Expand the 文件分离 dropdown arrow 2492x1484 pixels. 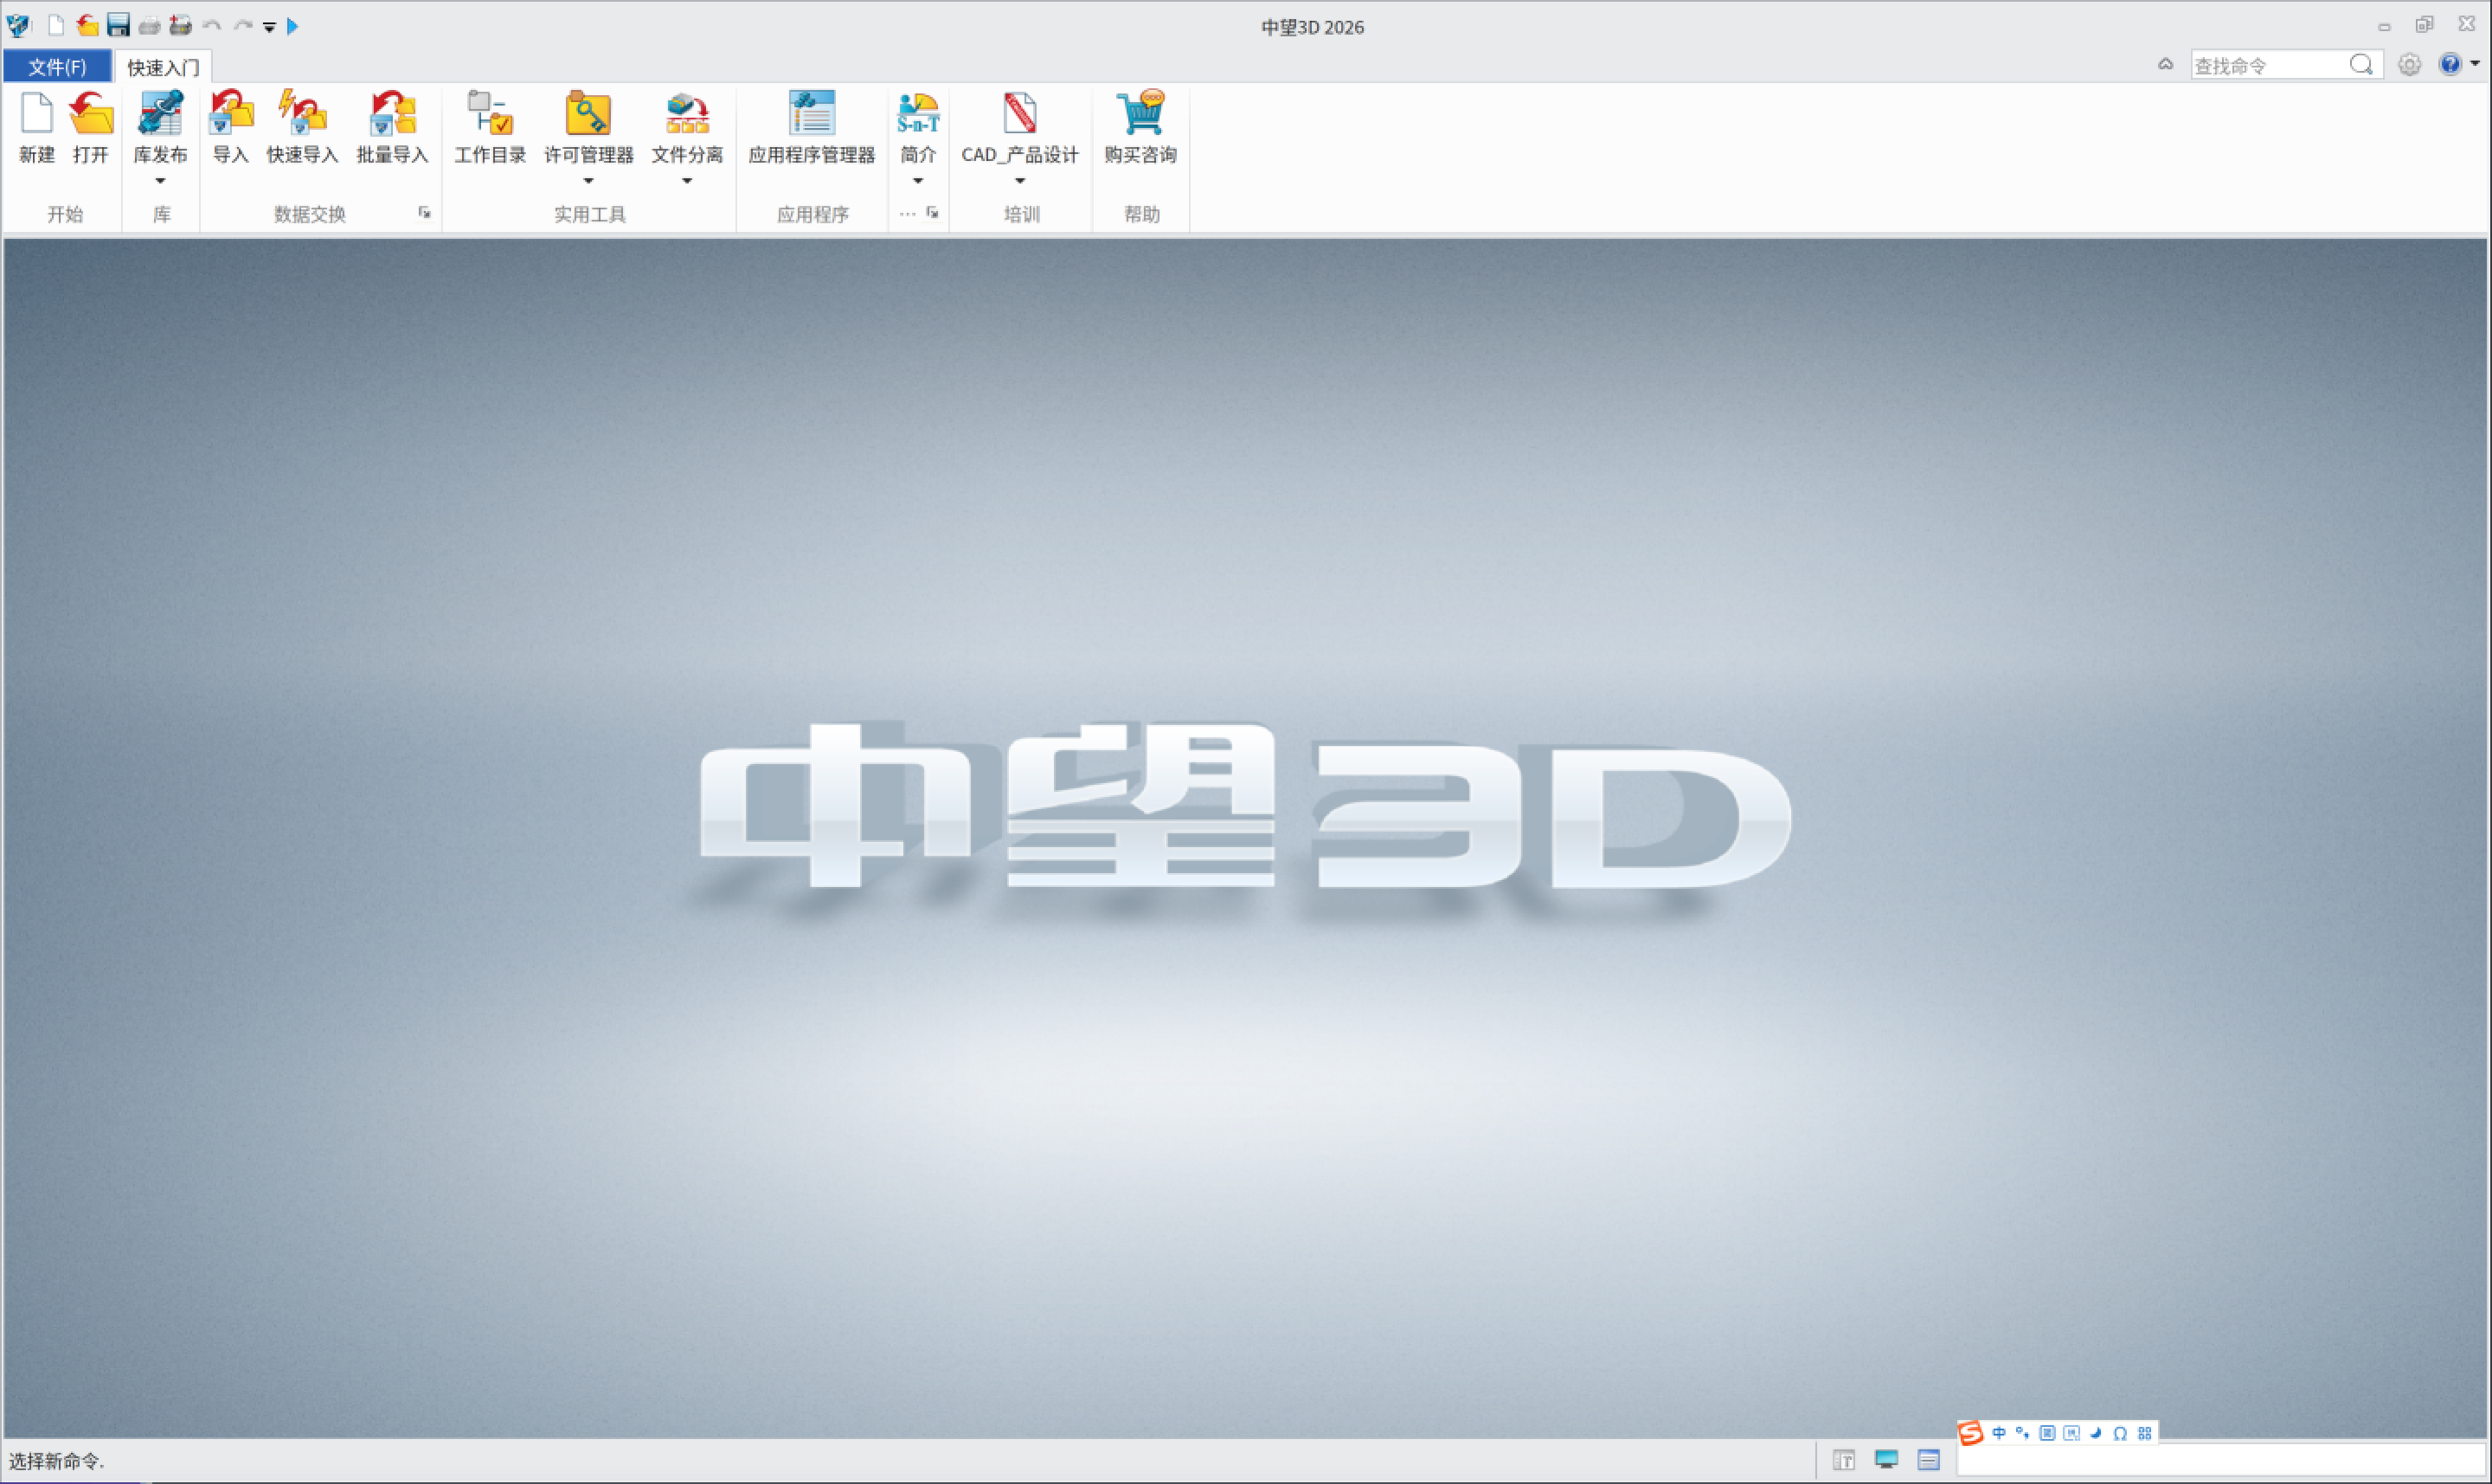pos(687,181)
